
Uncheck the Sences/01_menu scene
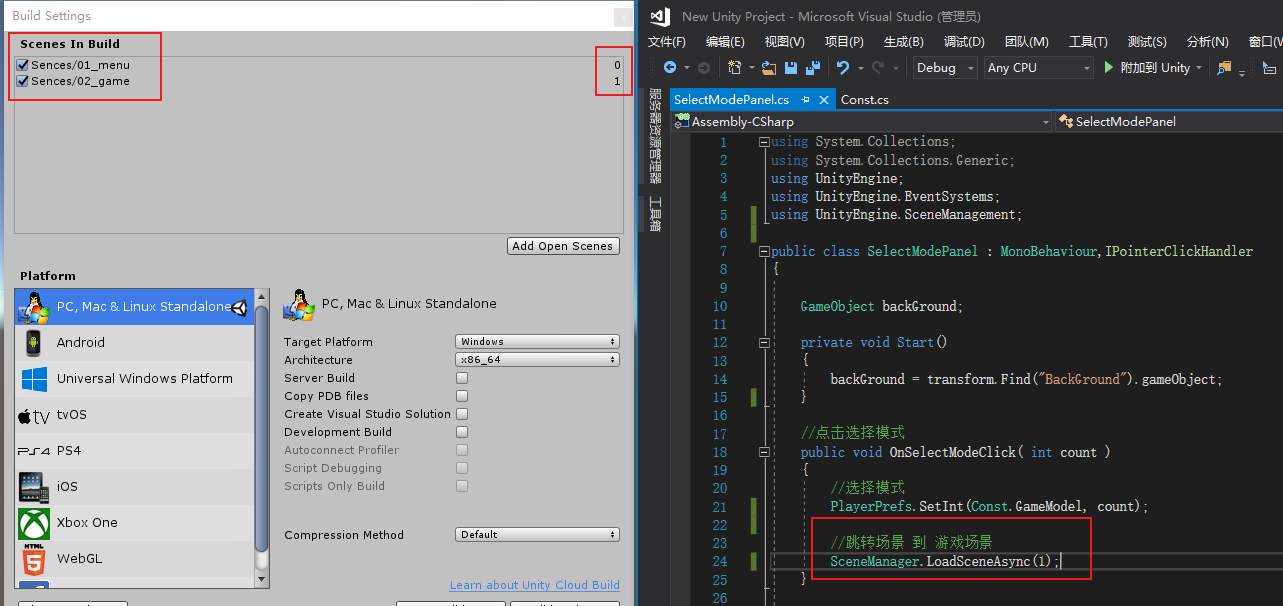[x=23, y=65]
